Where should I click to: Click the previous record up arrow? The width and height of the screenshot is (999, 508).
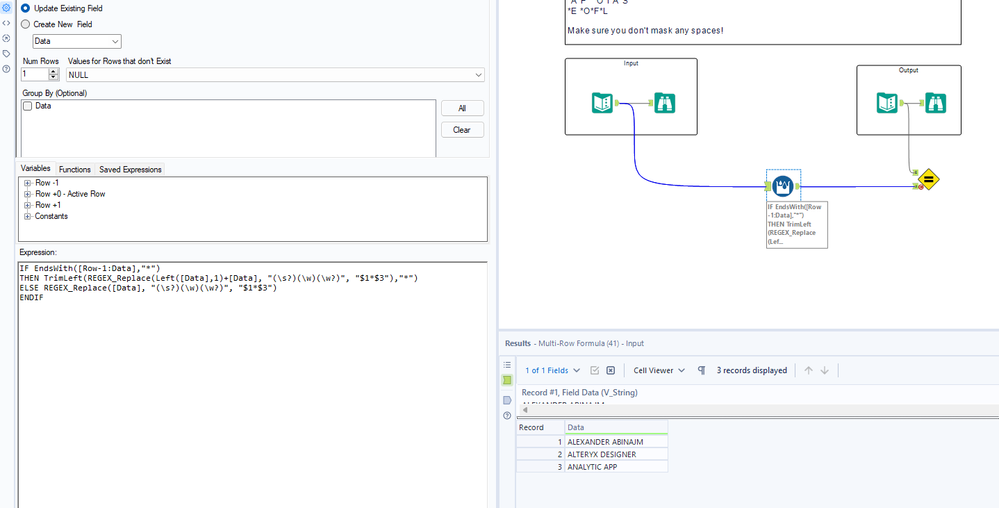coord(809,370)
